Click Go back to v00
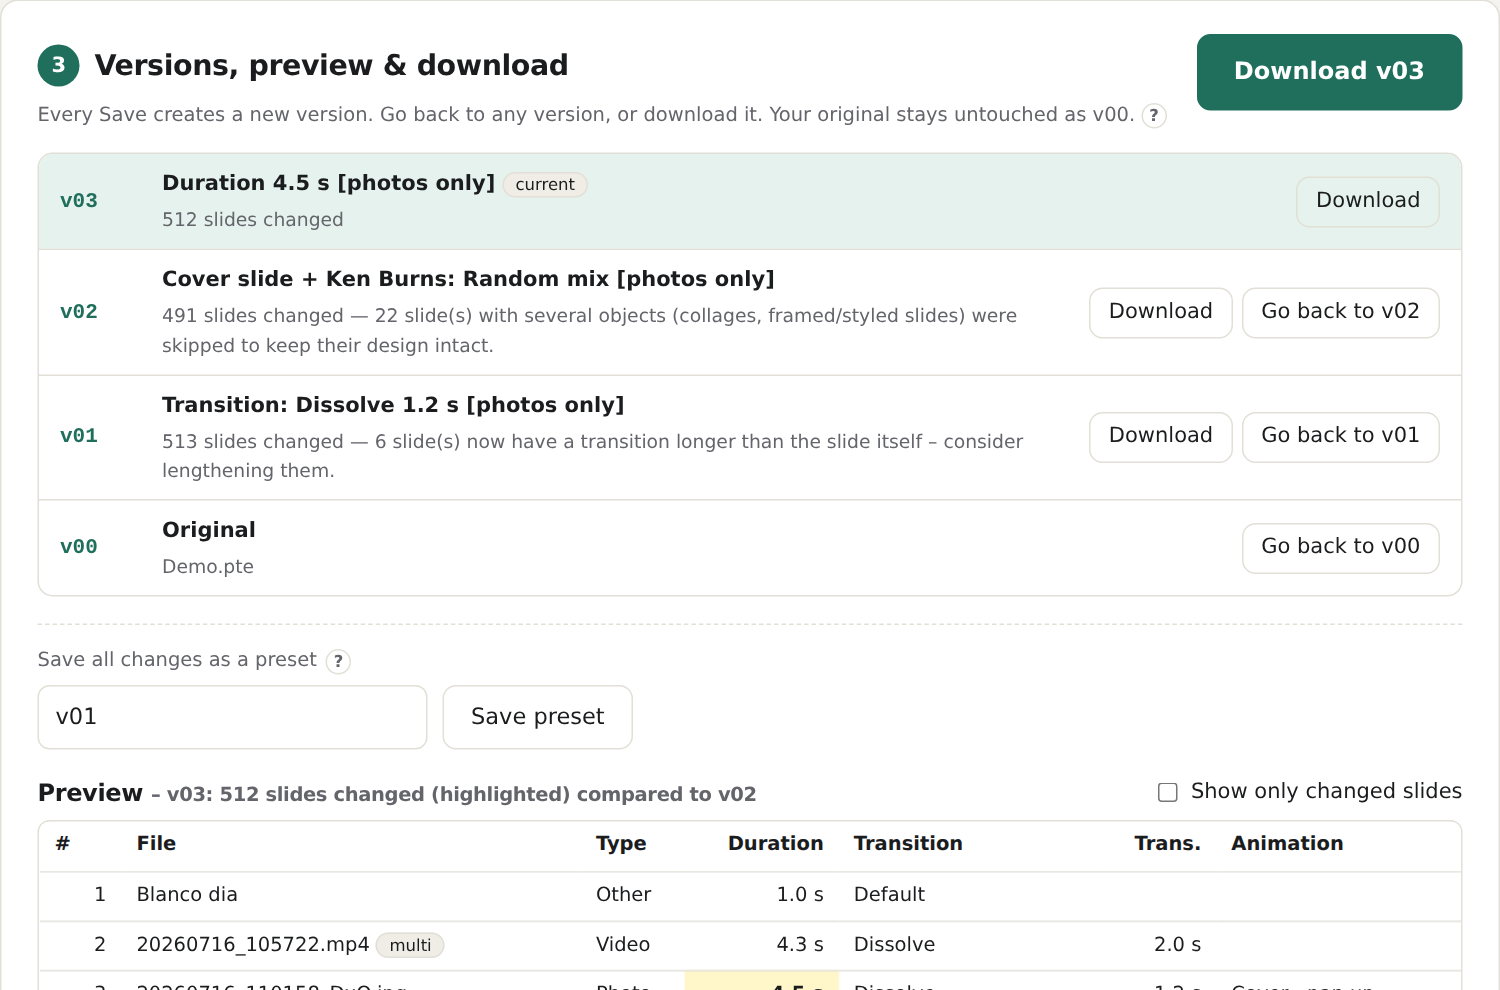The height and width of the screenshot is (990, 1500). pos(1340,547)
